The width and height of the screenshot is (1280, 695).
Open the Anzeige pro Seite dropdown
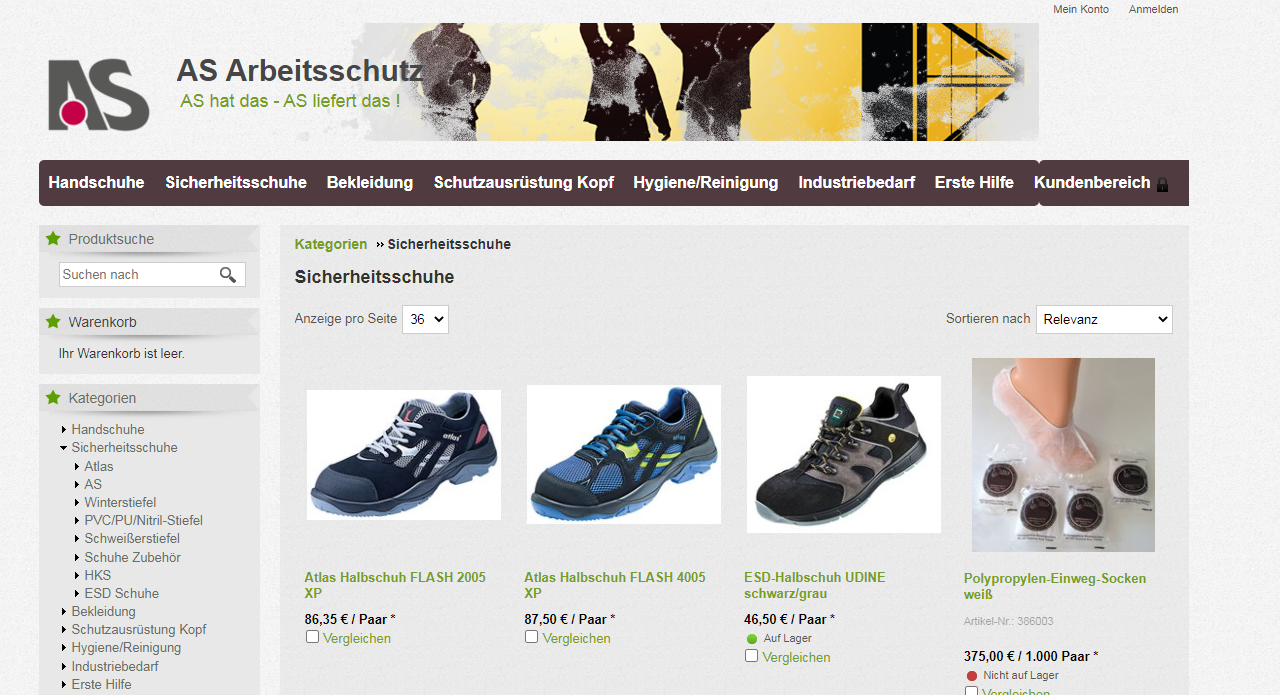tap(425, 319)
